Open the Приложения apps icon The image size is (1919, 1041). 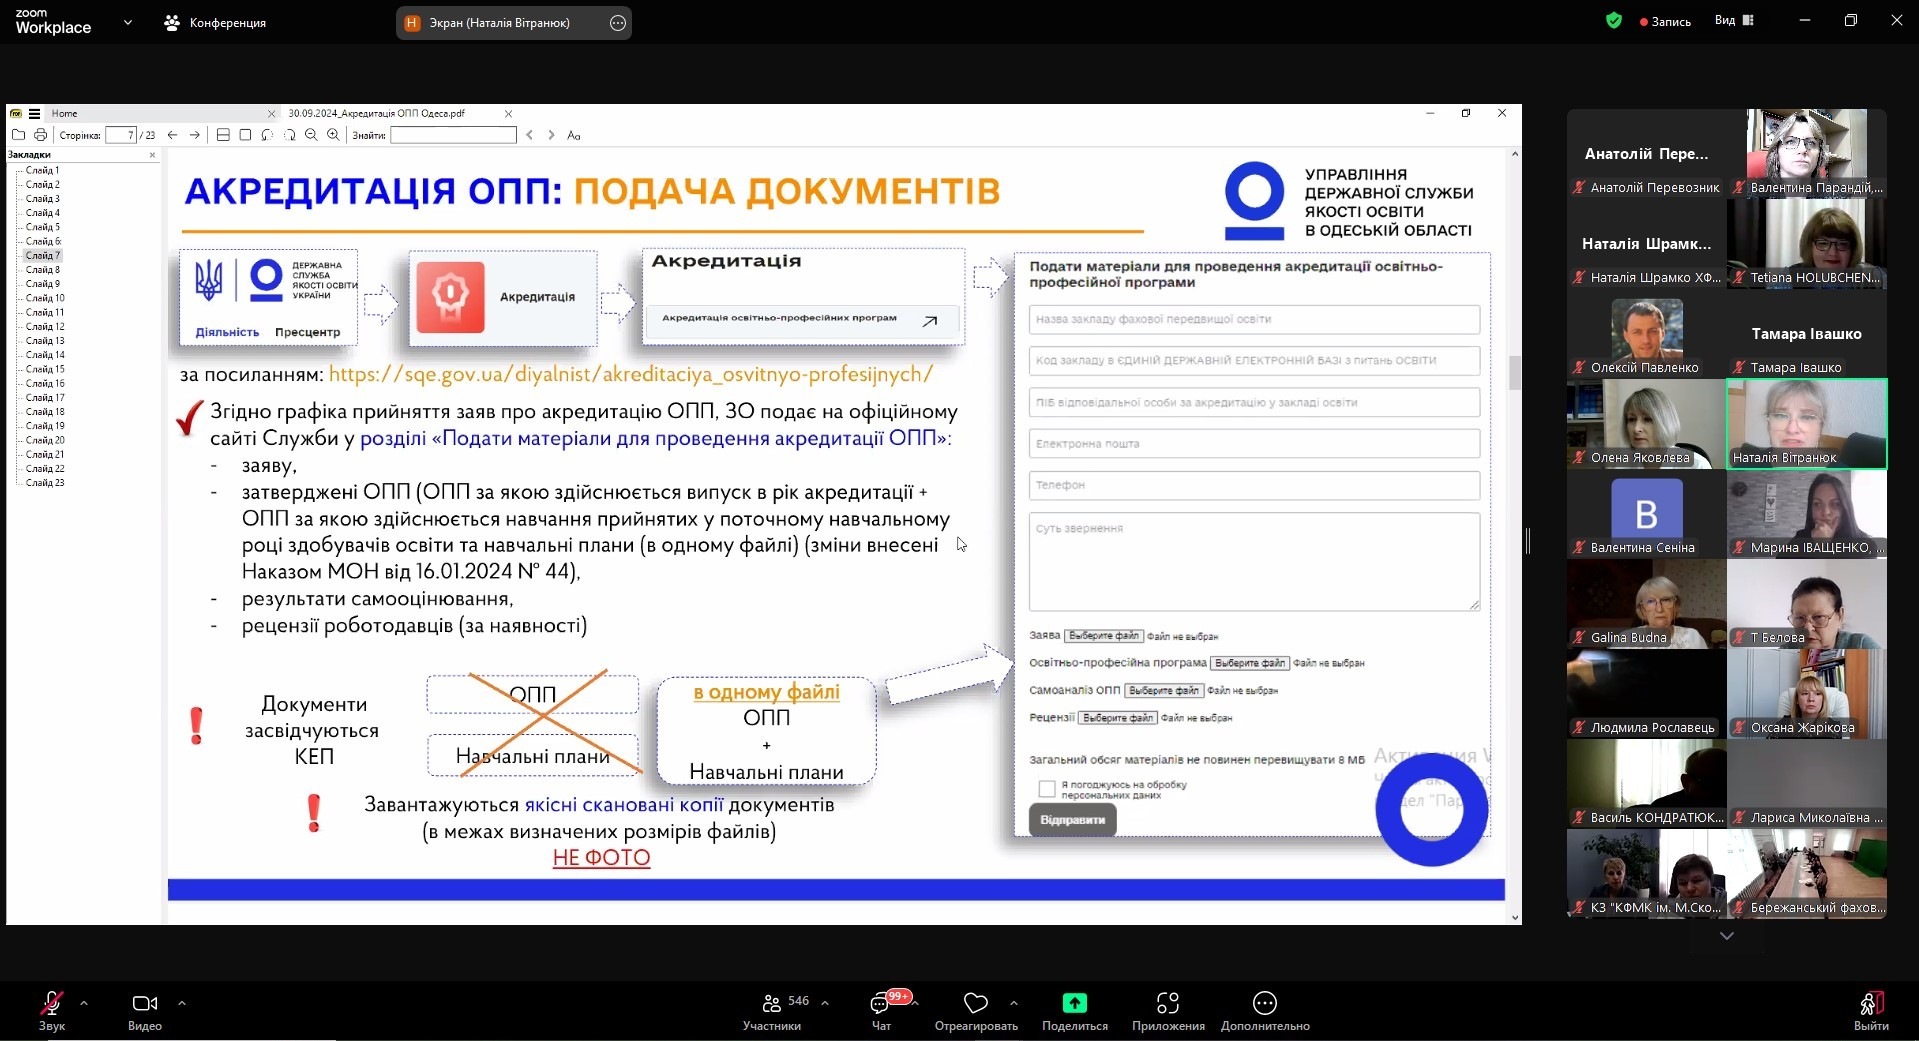tap(1167, 1003)
